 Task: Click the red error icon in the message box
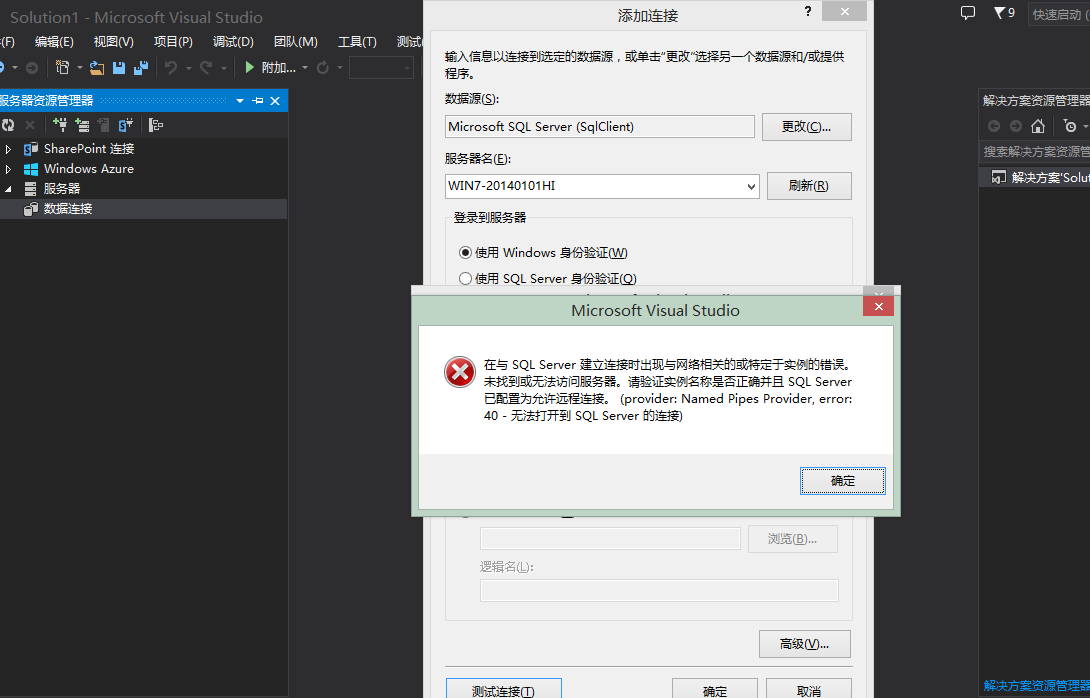click(459, 372)
